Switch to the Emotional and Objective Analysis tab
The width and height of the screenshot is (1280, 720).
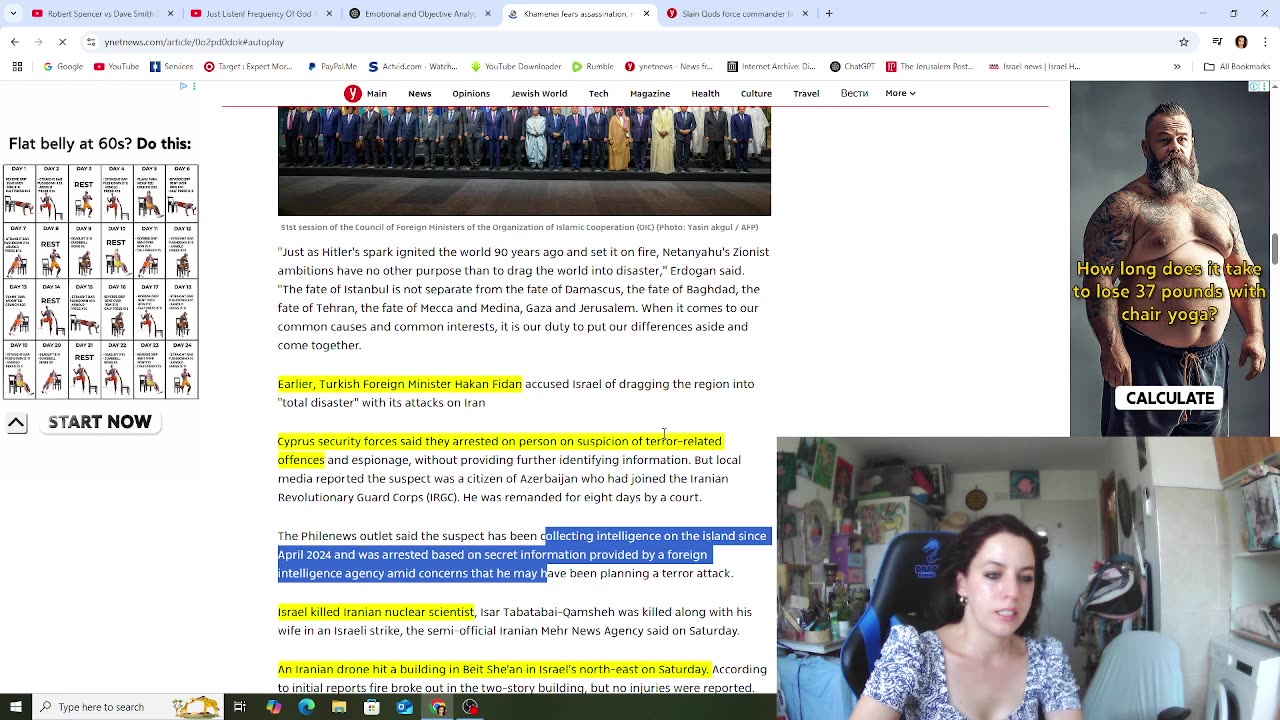click(x=418, y=14)
